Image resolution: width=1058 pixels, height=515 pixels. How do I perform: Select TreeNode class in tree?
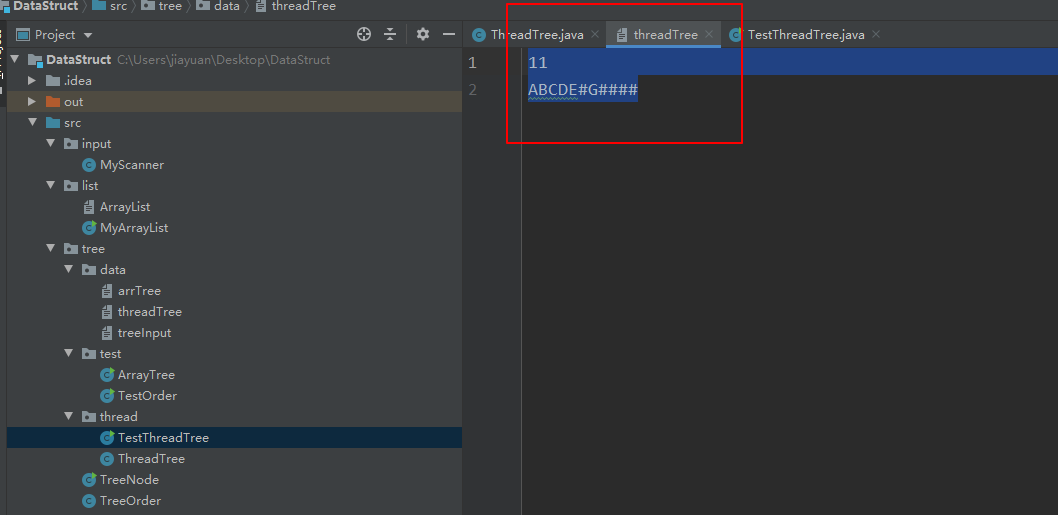[x=129, y=479]
